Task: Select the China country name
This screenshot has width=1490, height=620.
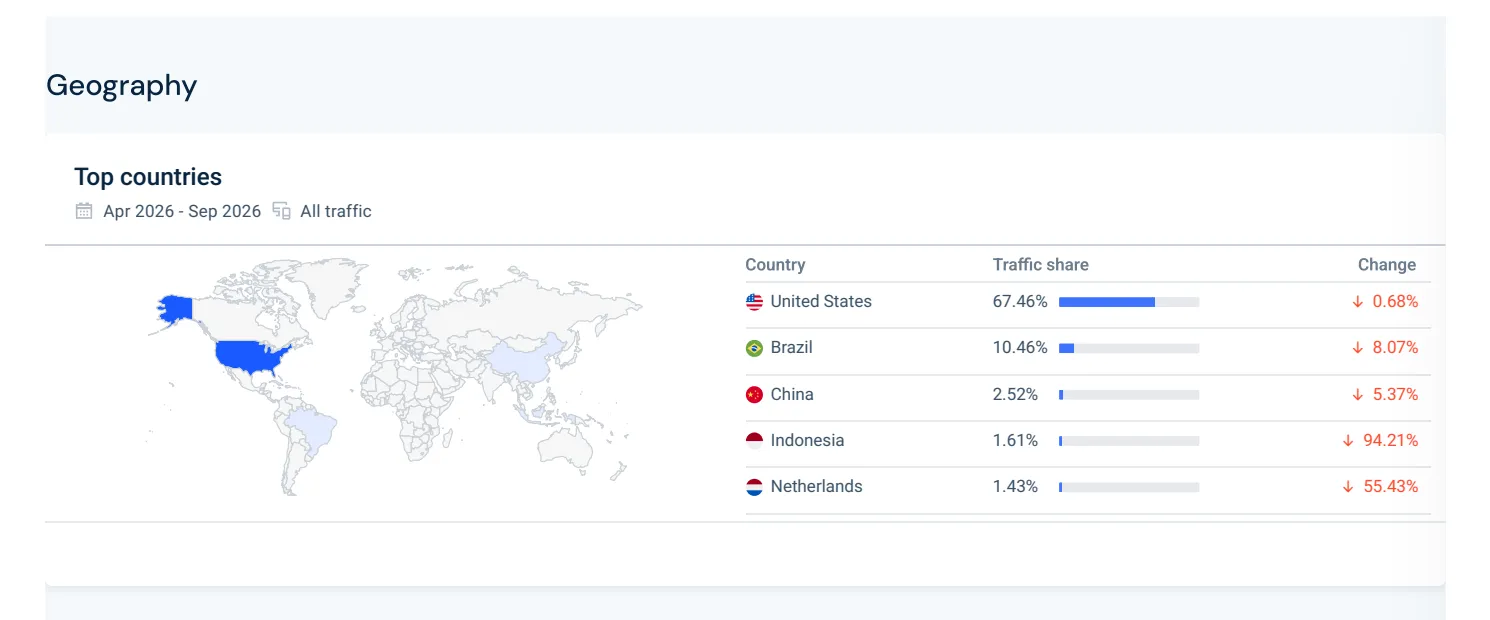Action: tap(792, 395)
